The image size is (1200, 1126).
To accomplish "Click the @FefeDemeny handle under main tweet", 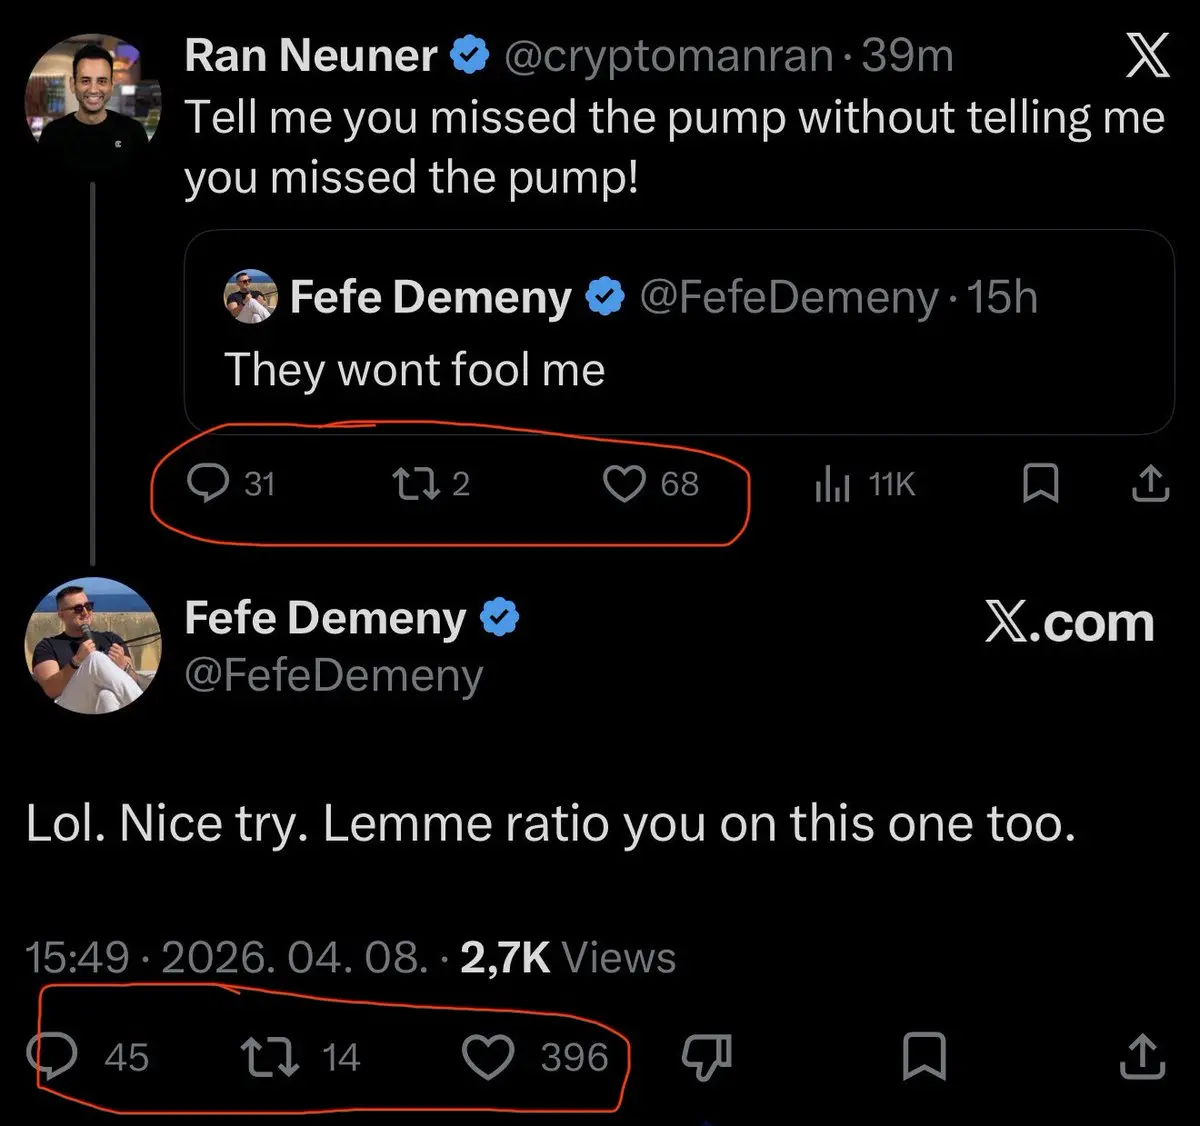I will point(334,675).
